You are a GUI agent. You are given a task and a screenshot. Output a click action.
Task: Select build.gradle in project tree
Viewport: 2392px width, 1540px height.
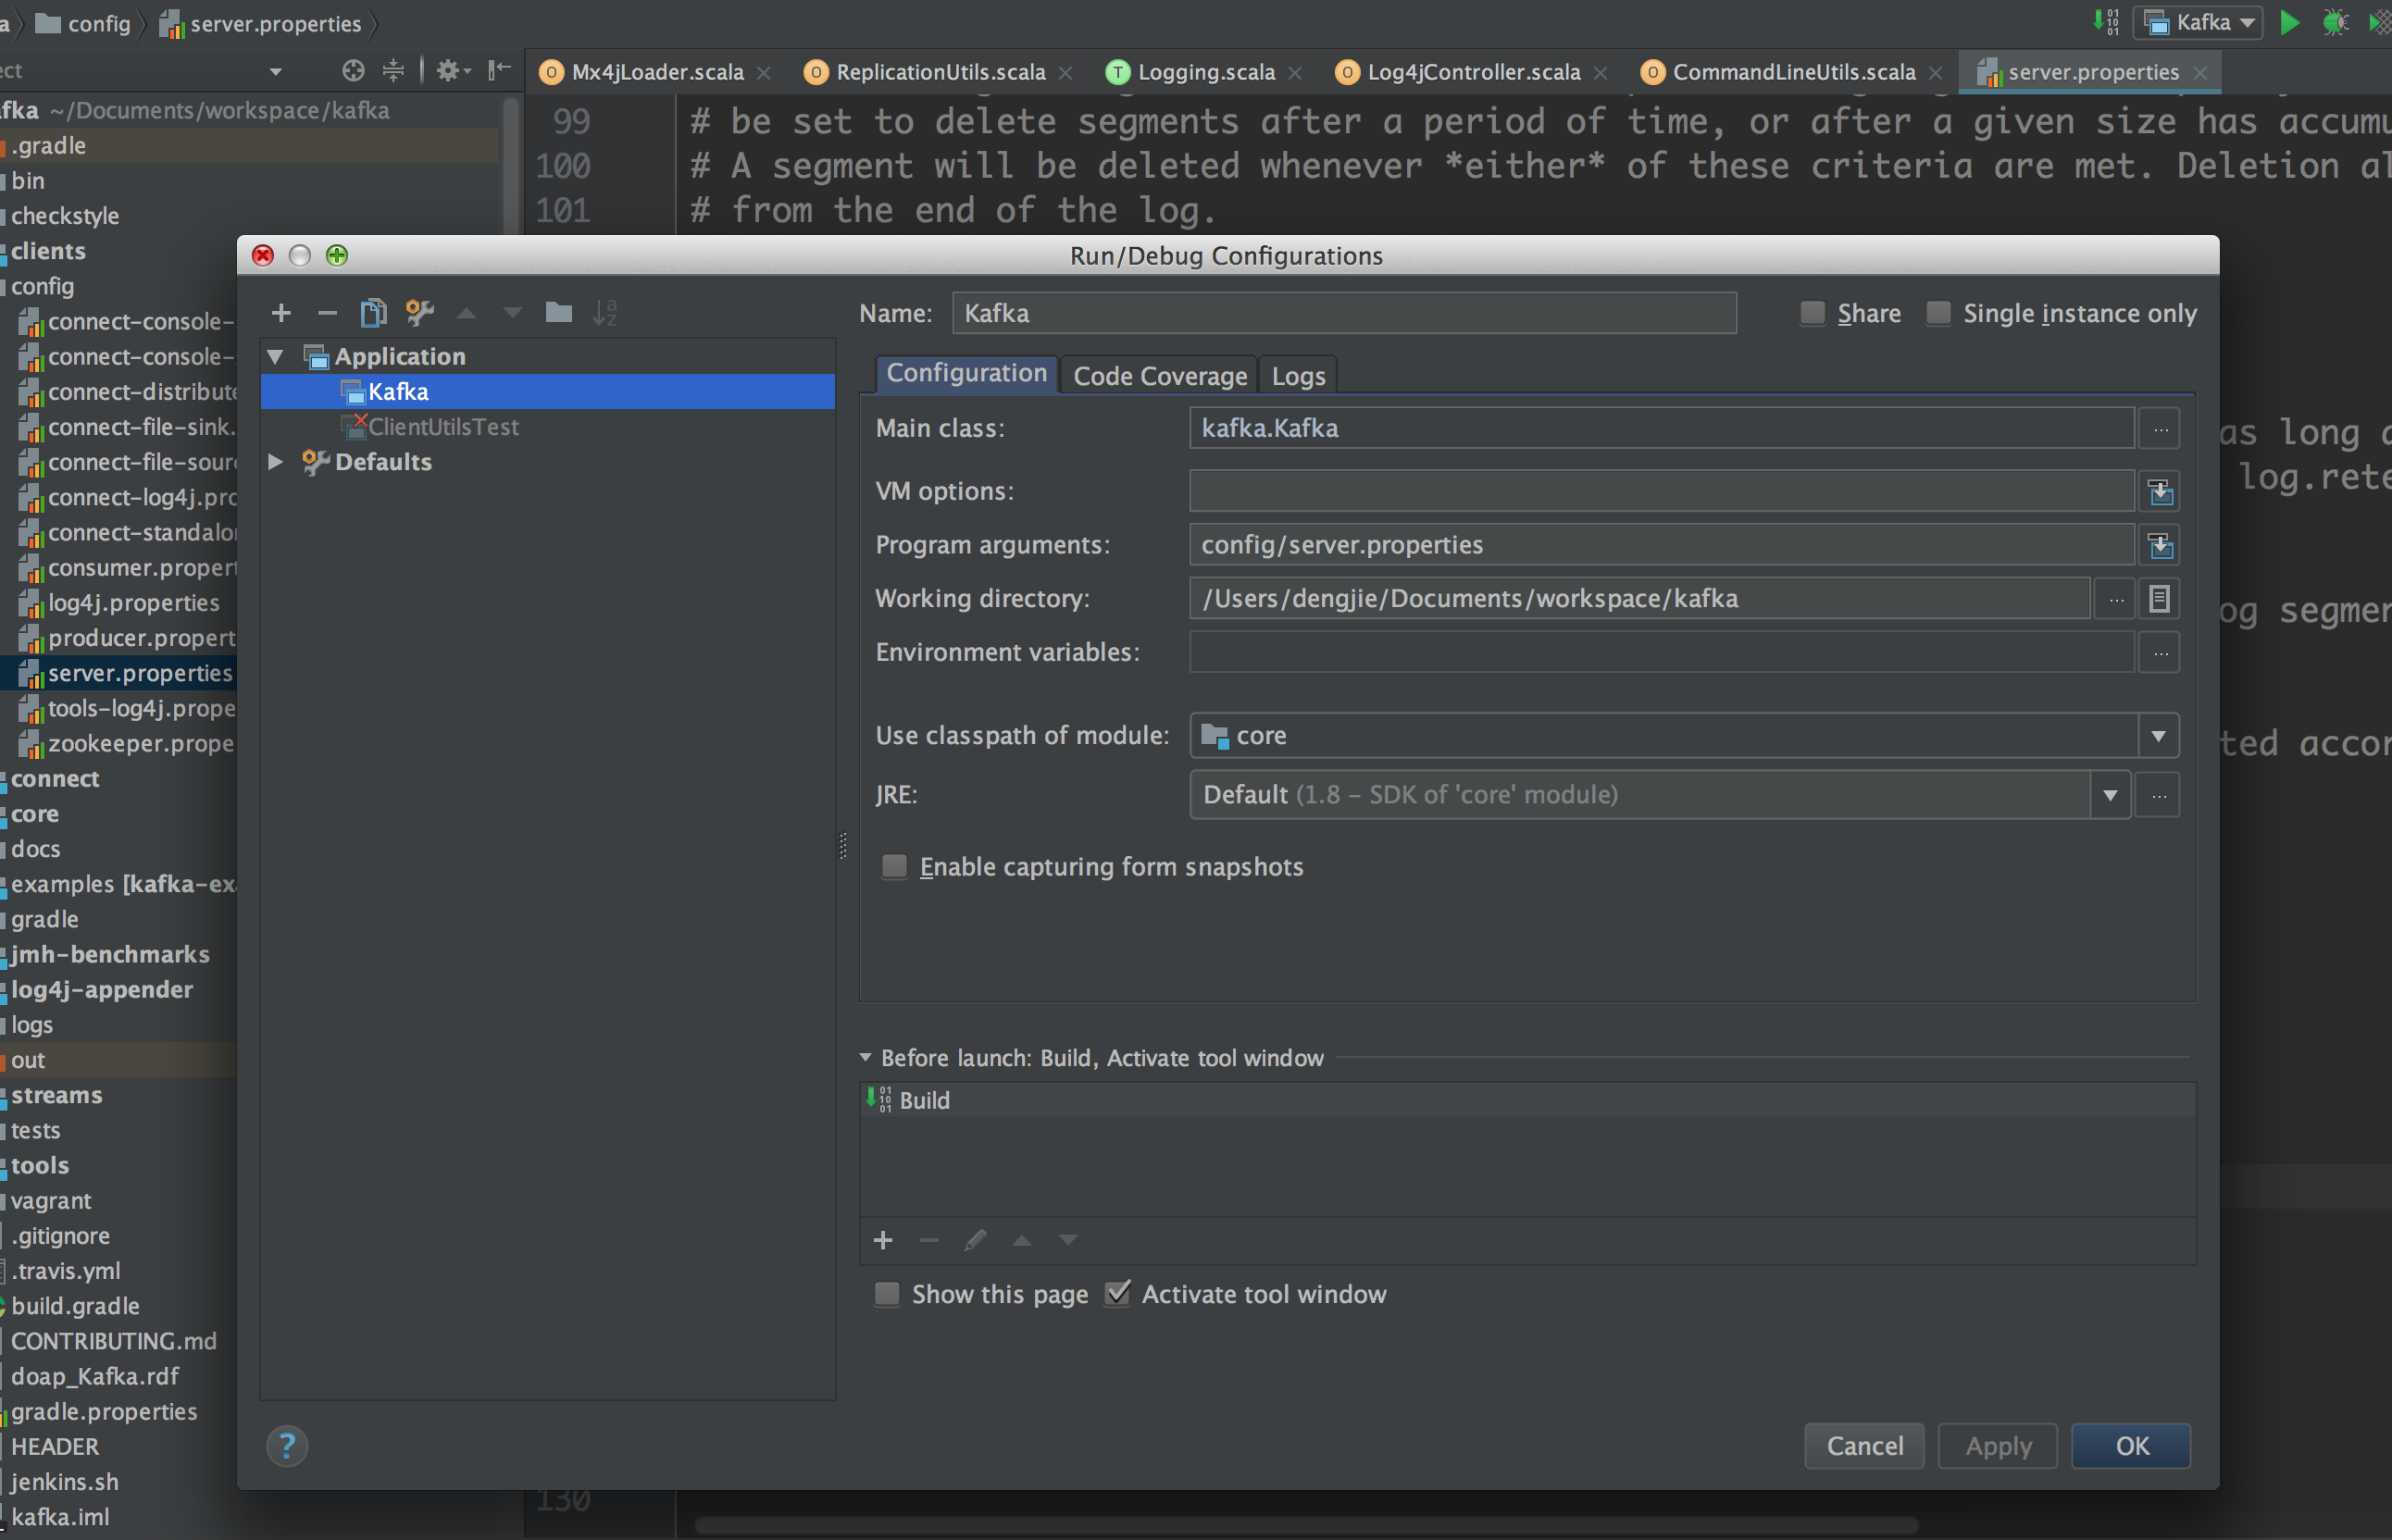point(75,1306)
